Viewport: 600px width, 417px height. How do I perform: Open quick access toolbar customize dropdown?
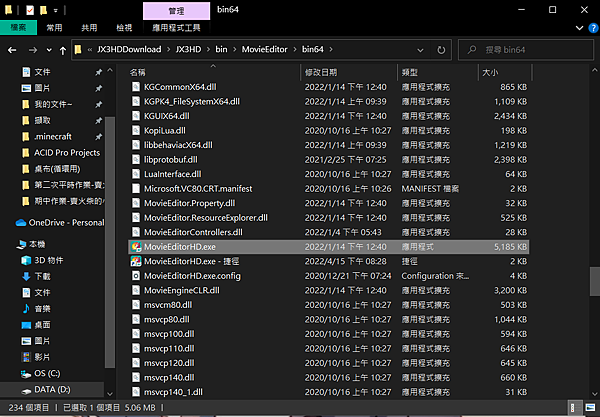pyautogui.click(x=55, y=11)
